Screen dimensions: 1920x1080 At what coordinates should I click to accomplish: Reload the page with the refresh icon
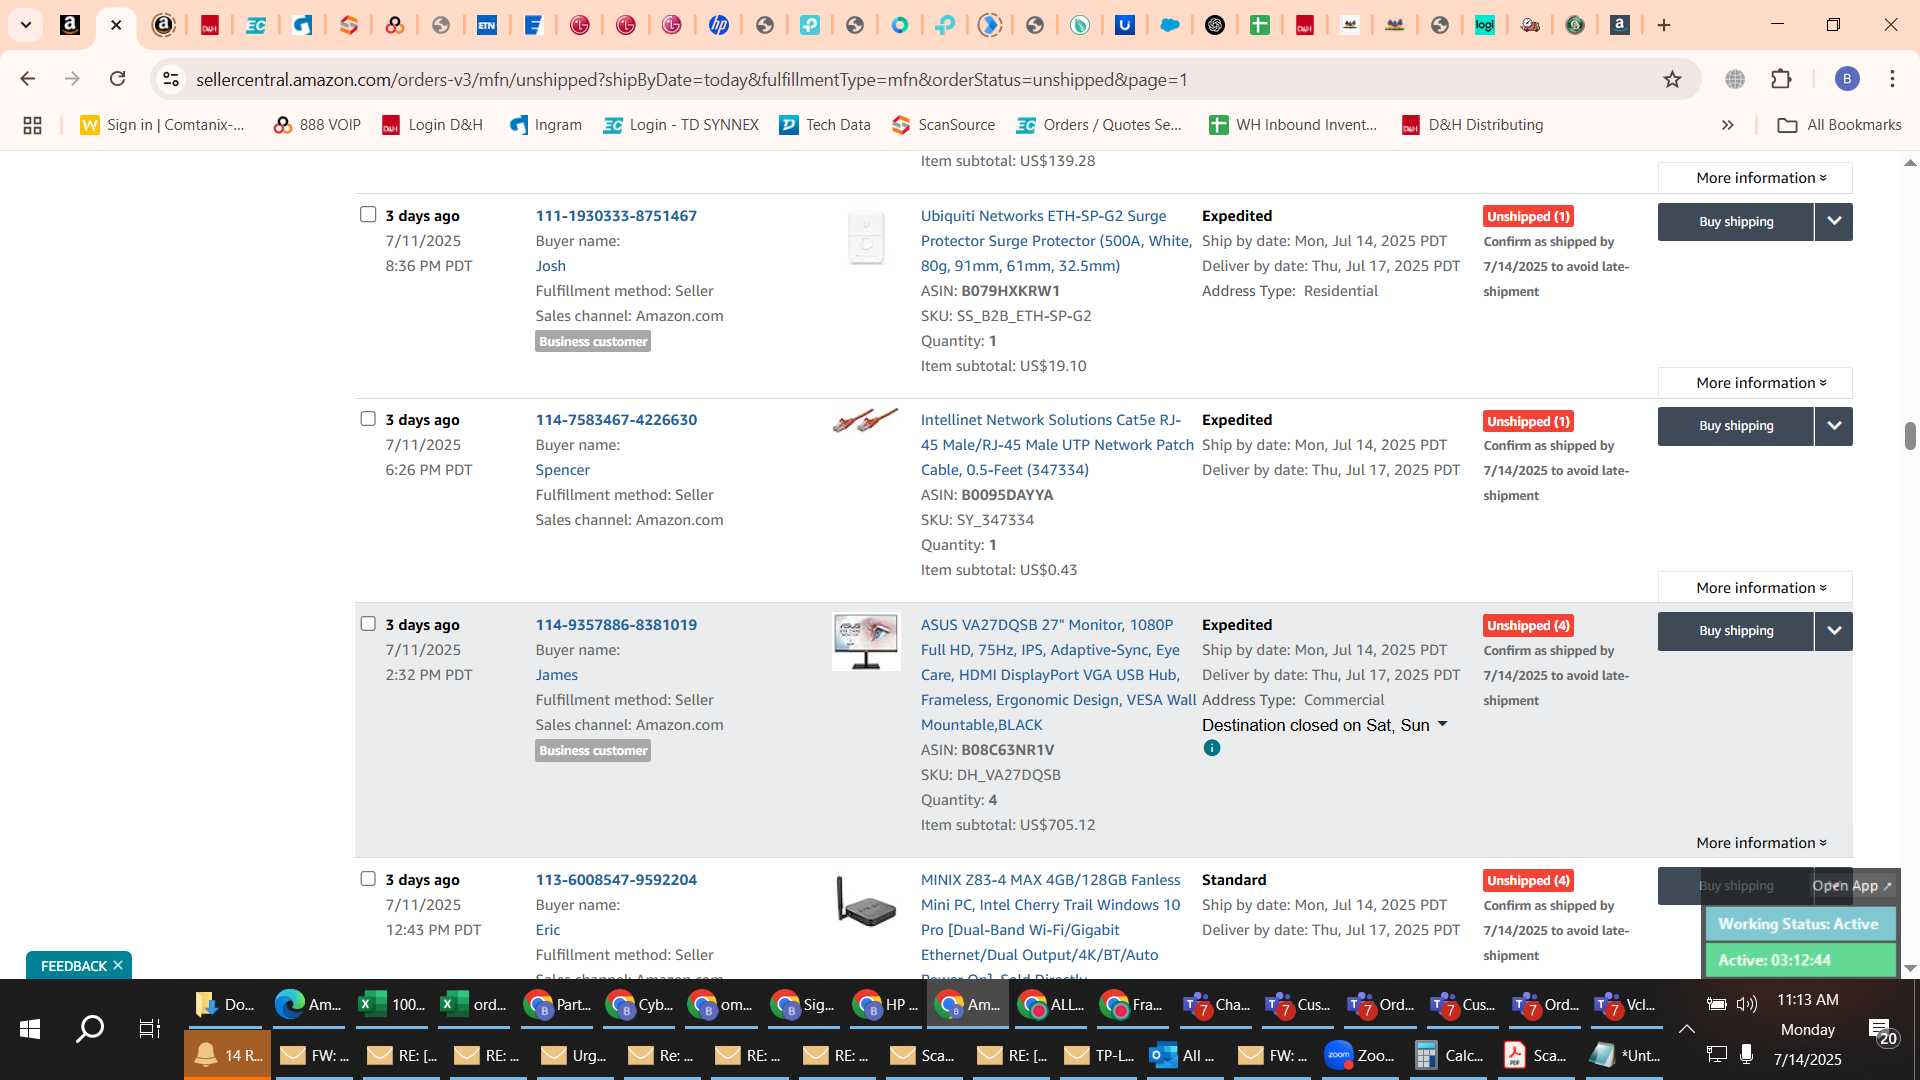pyautogui.click(x=117, y=79)
